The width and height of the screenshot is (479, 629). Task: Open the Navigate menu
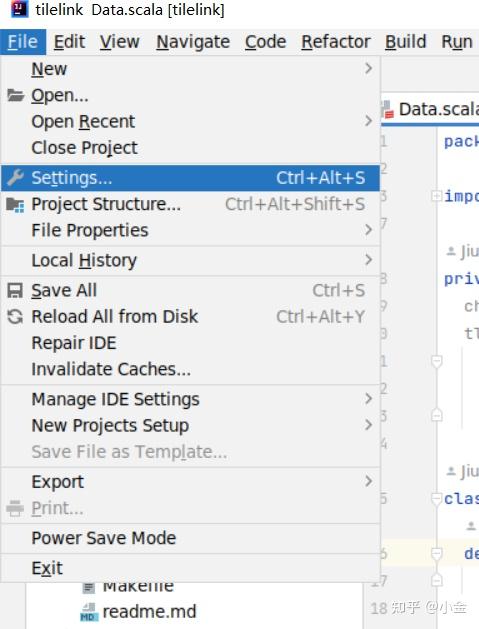tap(193, 42)
